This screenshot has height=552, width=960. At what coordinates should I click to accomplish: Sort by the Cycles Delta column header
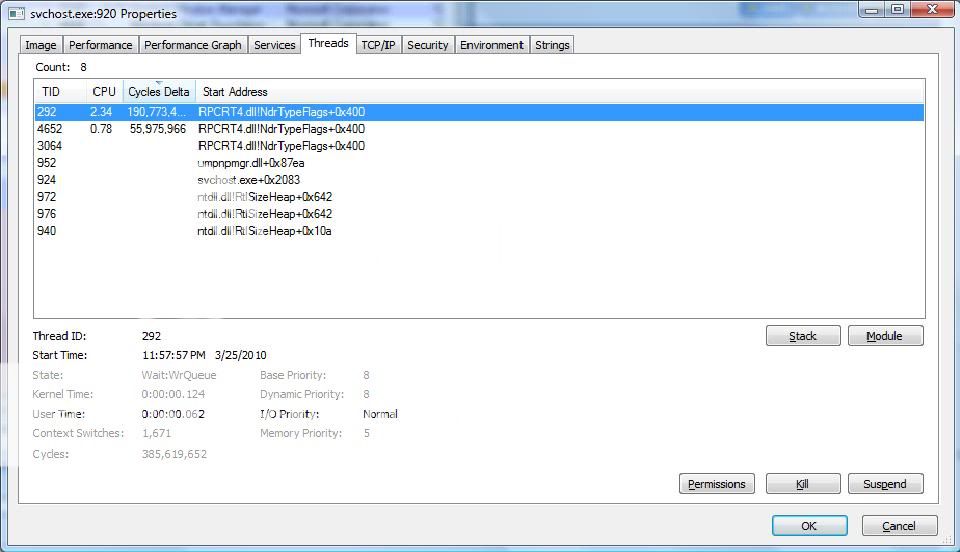pyautogui.click(x=159, y=92)
